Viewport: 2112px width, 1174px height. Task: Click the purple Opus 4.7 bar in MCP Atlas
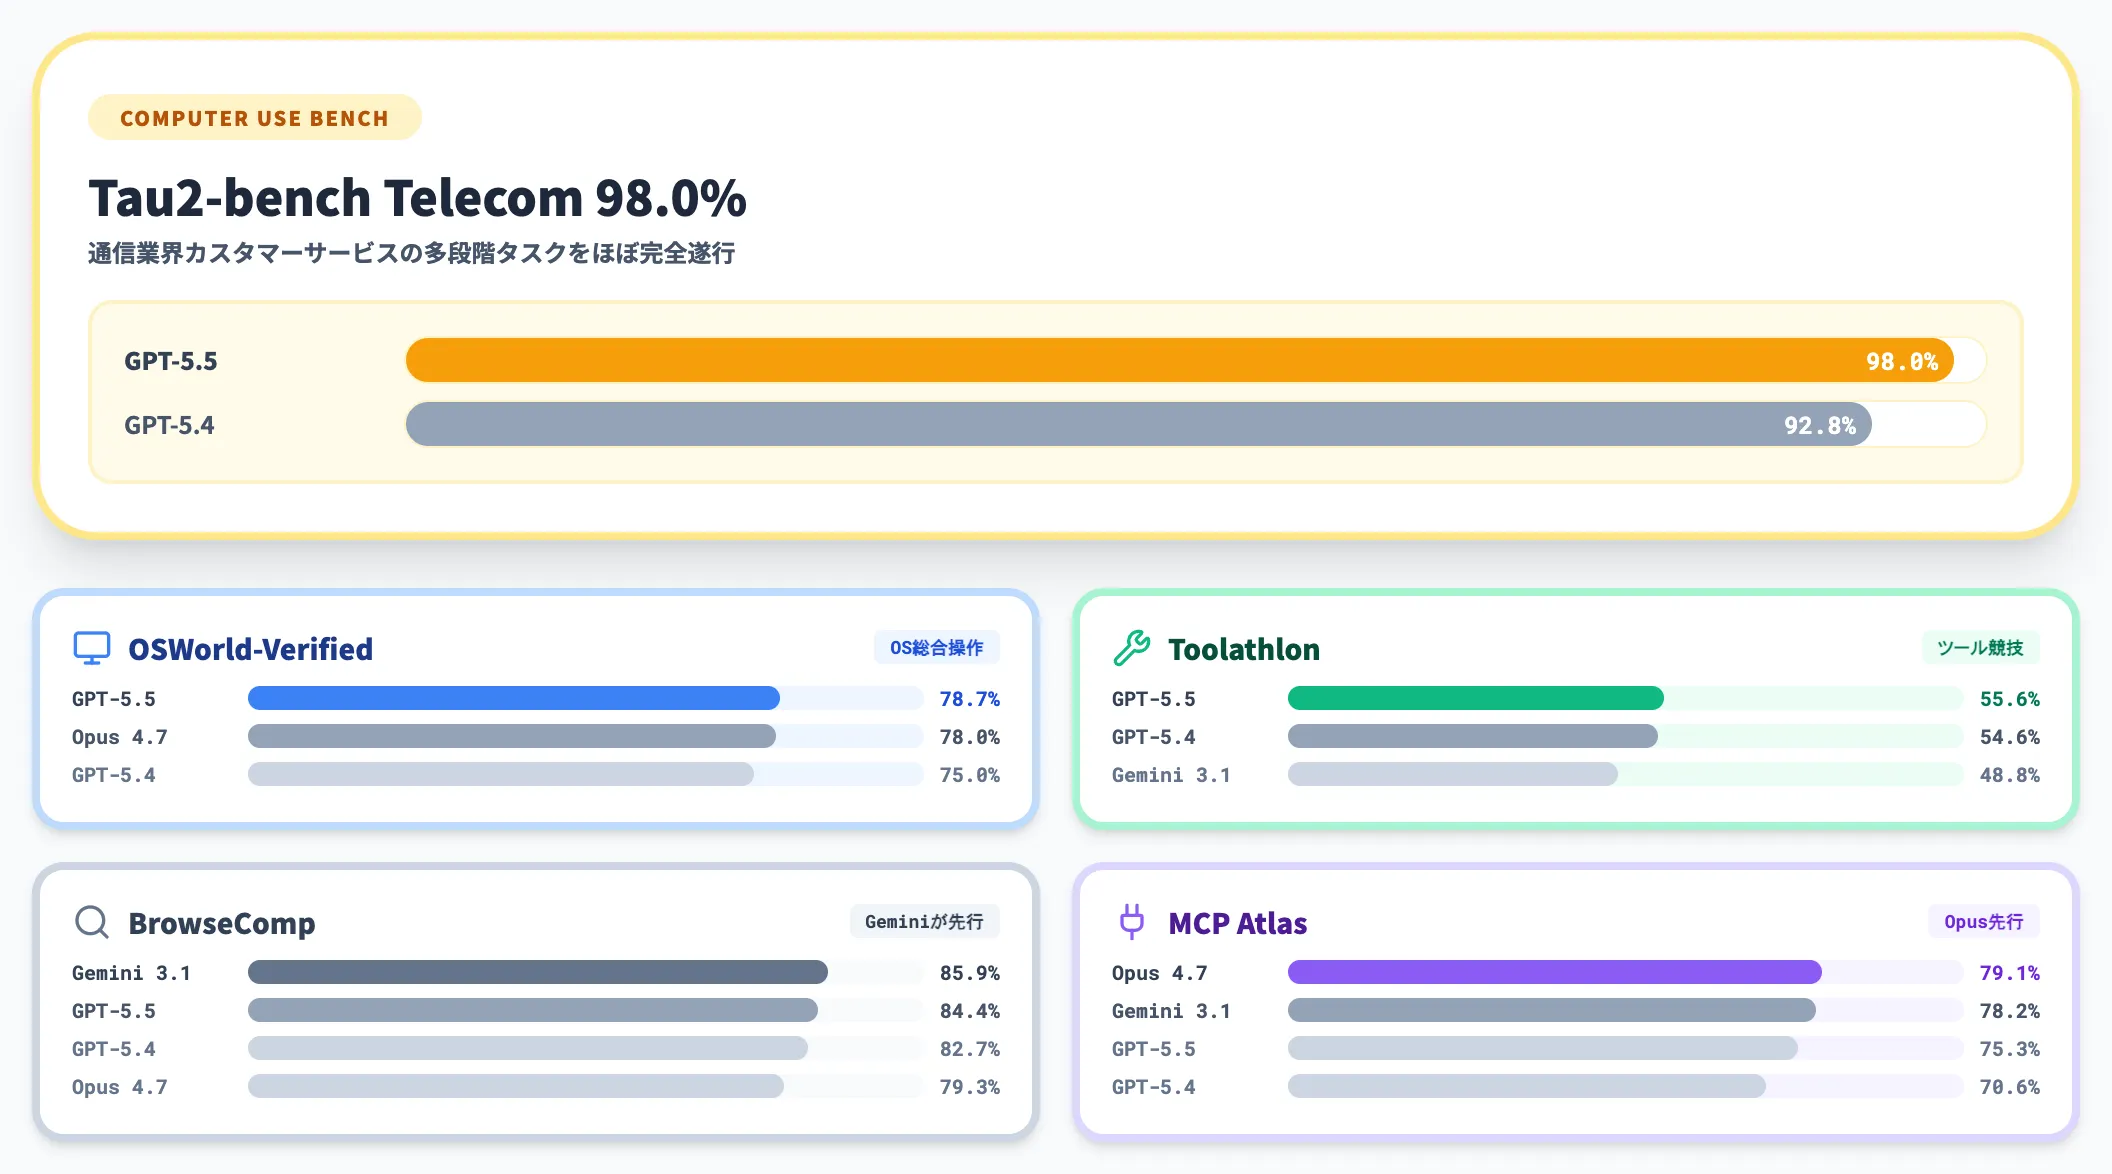(x=1554, y=972)
